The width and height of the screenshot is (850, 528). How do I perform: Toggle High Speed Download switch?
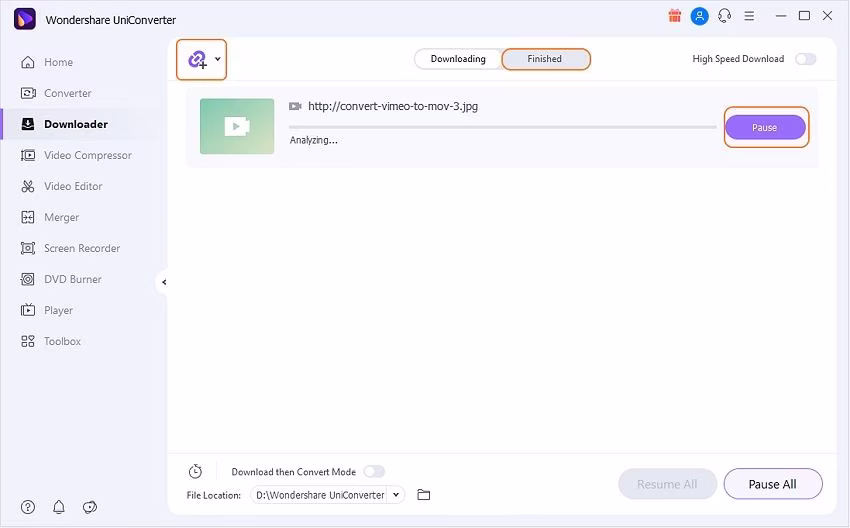(806, 59)
